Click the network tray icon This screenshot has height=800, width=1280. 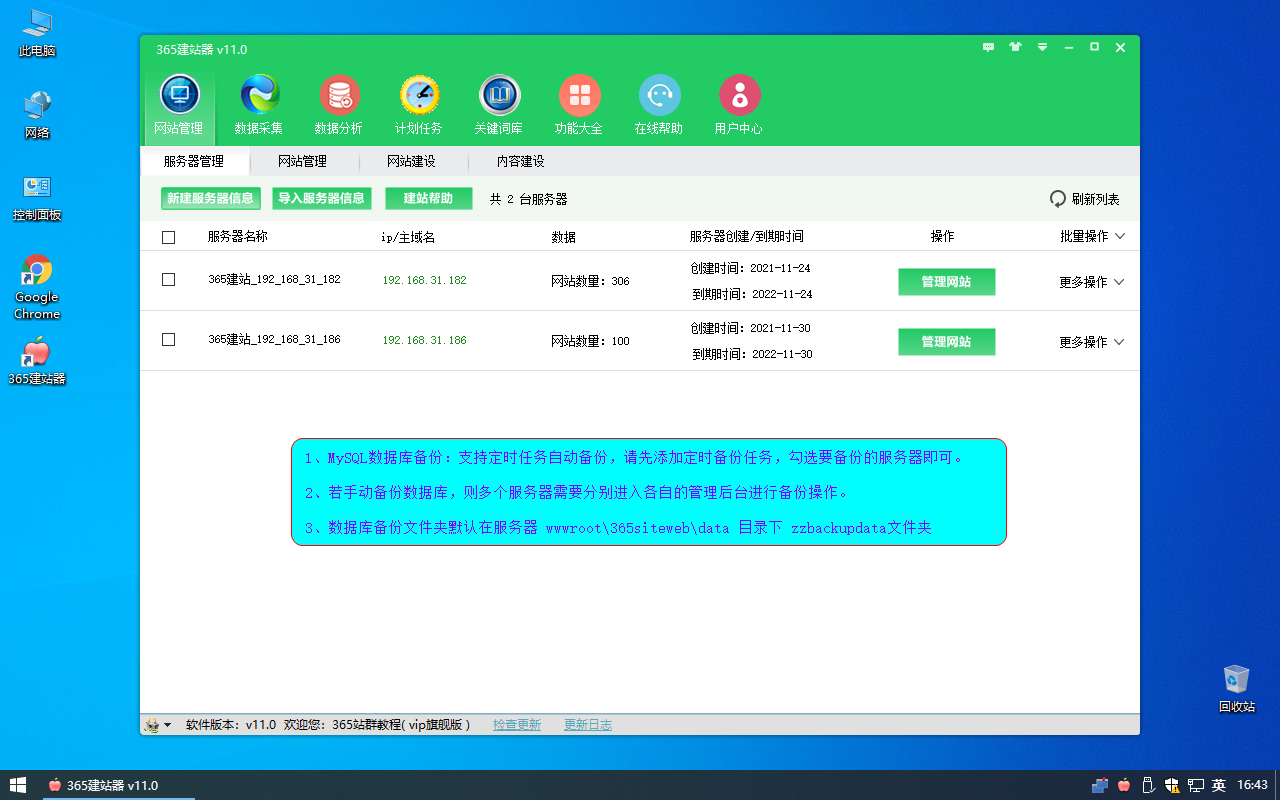1195,785
